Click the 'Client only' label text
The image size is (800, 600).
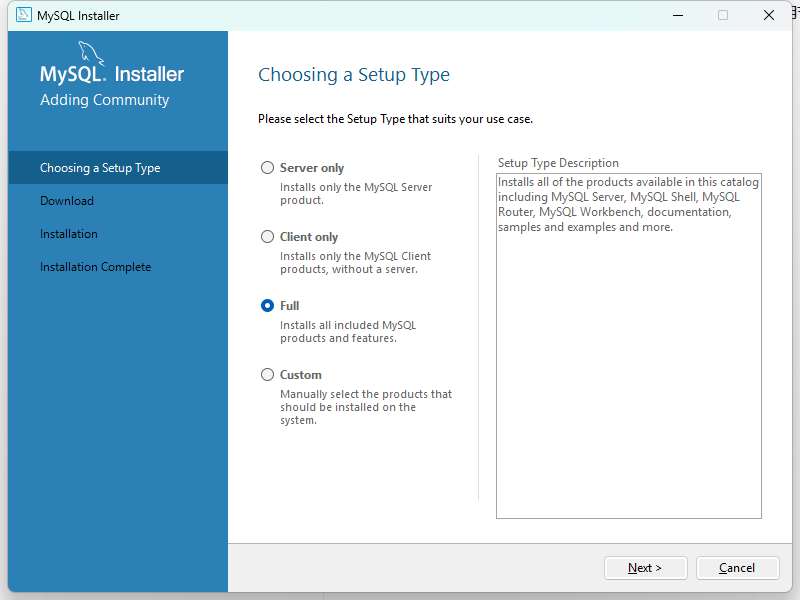(309, 237)
